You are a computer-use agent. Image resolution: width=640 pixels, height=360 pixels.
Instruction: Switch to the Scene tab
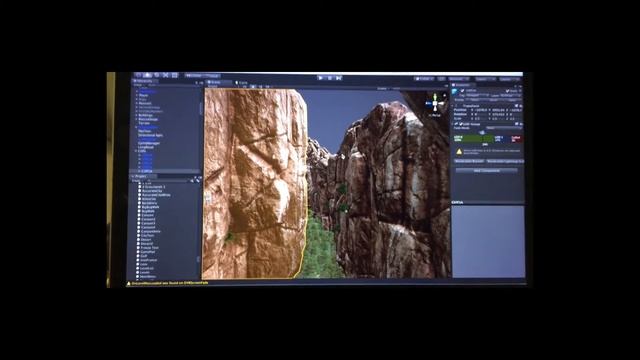pos(218,82)
